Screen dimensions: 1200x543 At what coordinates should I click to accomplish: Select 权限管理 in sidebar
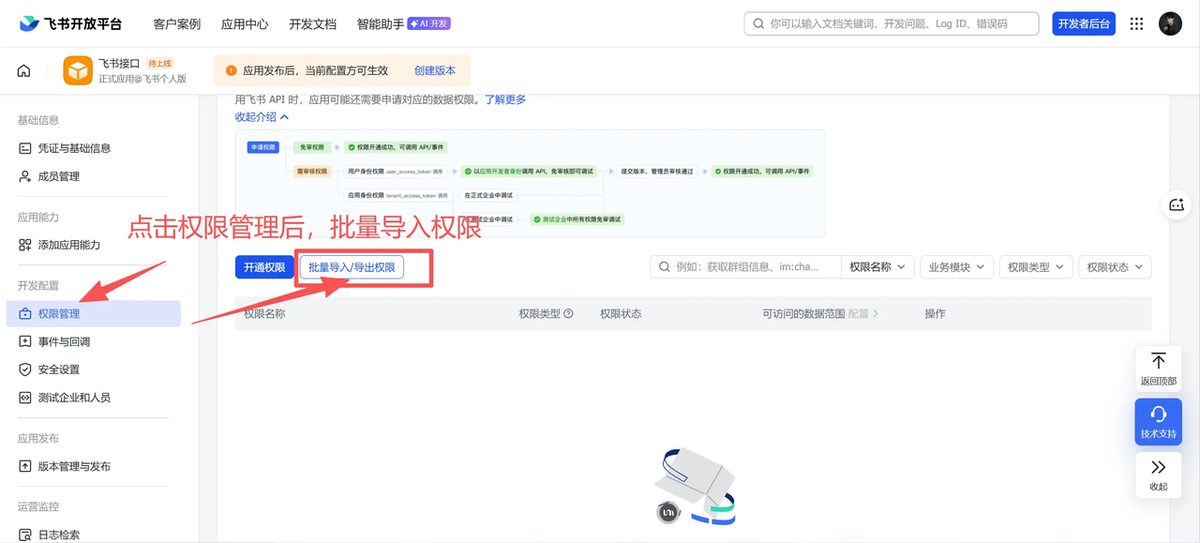pyautogui.click(x=93, y=314)
